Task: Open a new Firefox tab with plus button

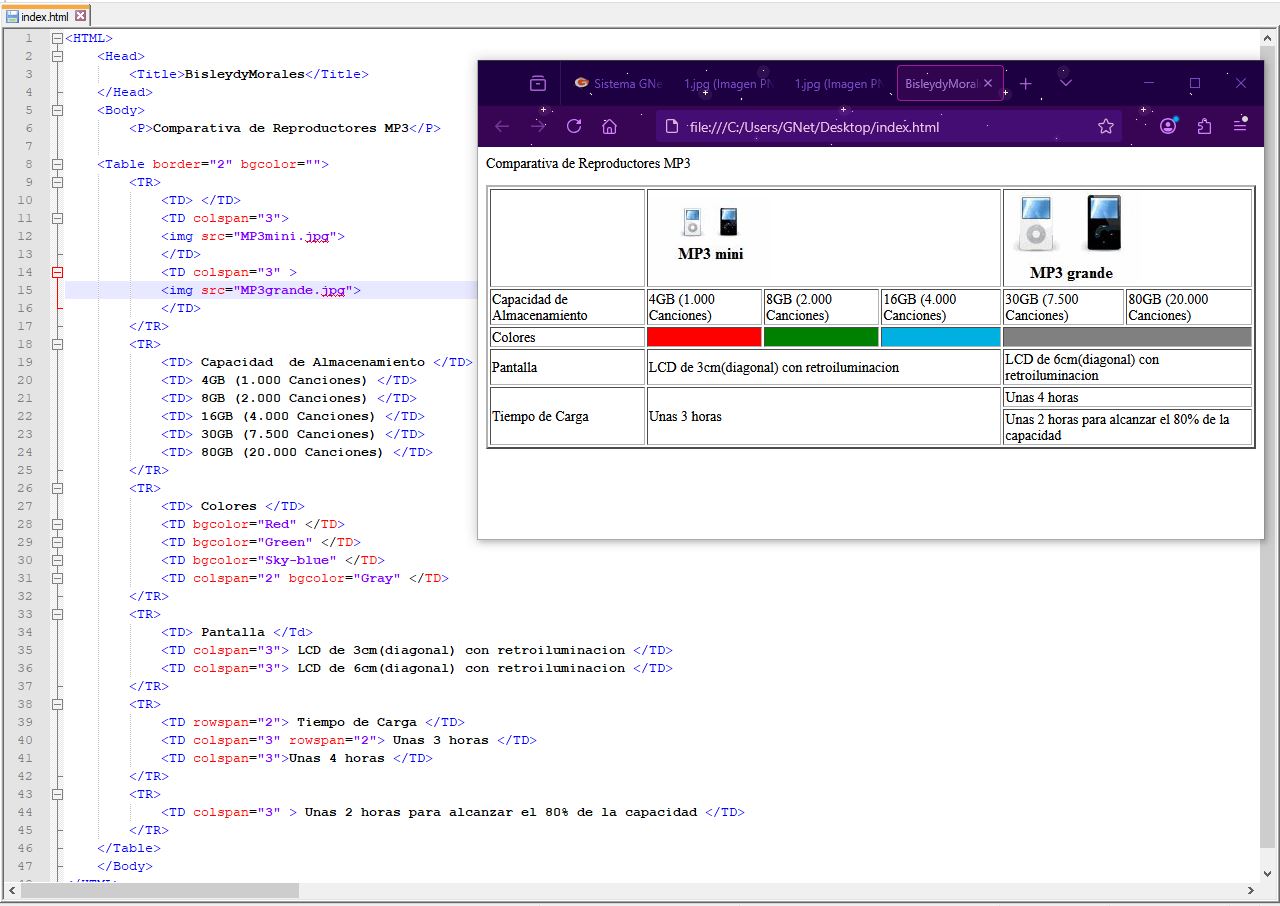Action: pos(1025,83)
